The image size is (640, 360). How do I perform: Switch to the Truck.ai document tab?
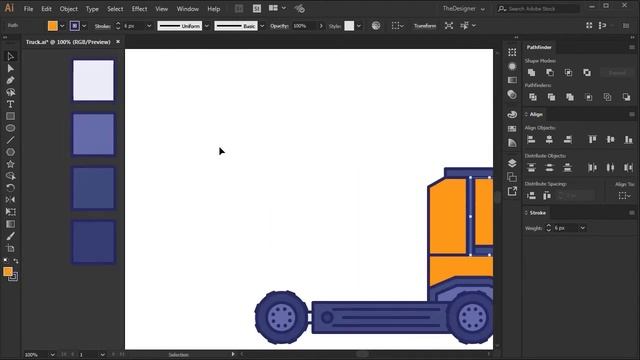point(68,42)
